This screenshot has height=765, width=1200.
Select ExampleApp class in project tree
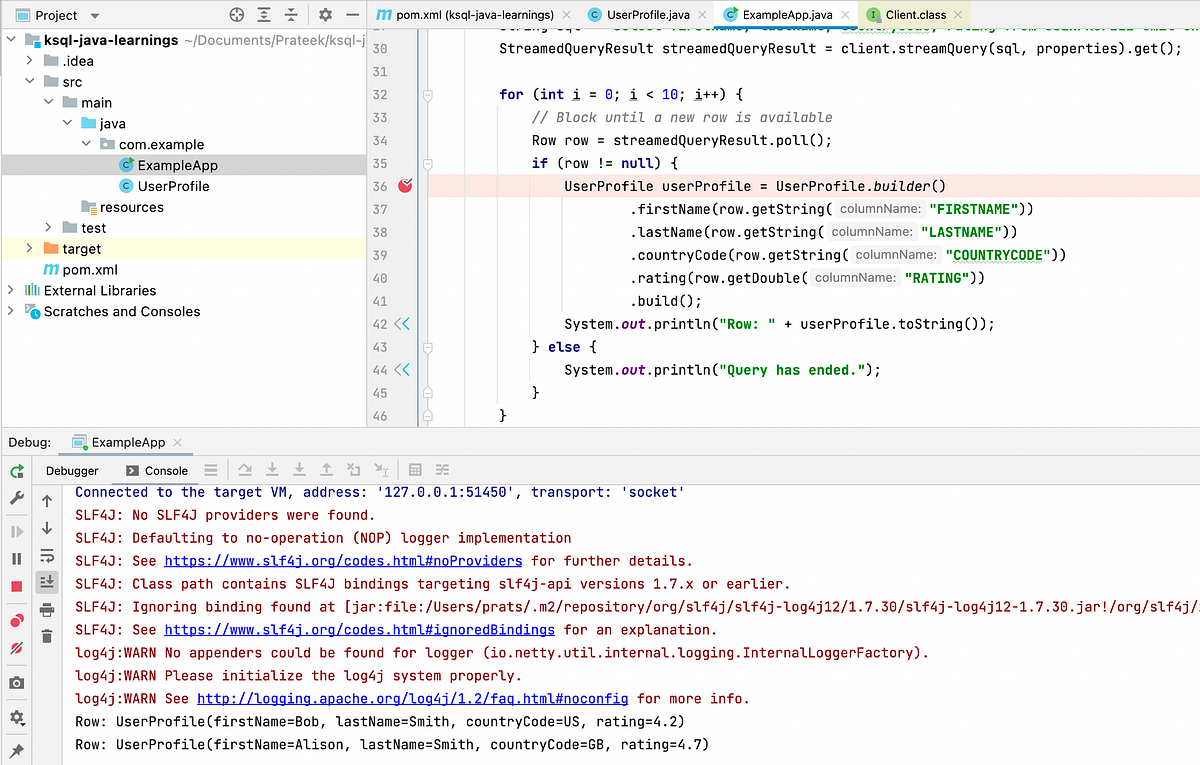tap(177, 165)
